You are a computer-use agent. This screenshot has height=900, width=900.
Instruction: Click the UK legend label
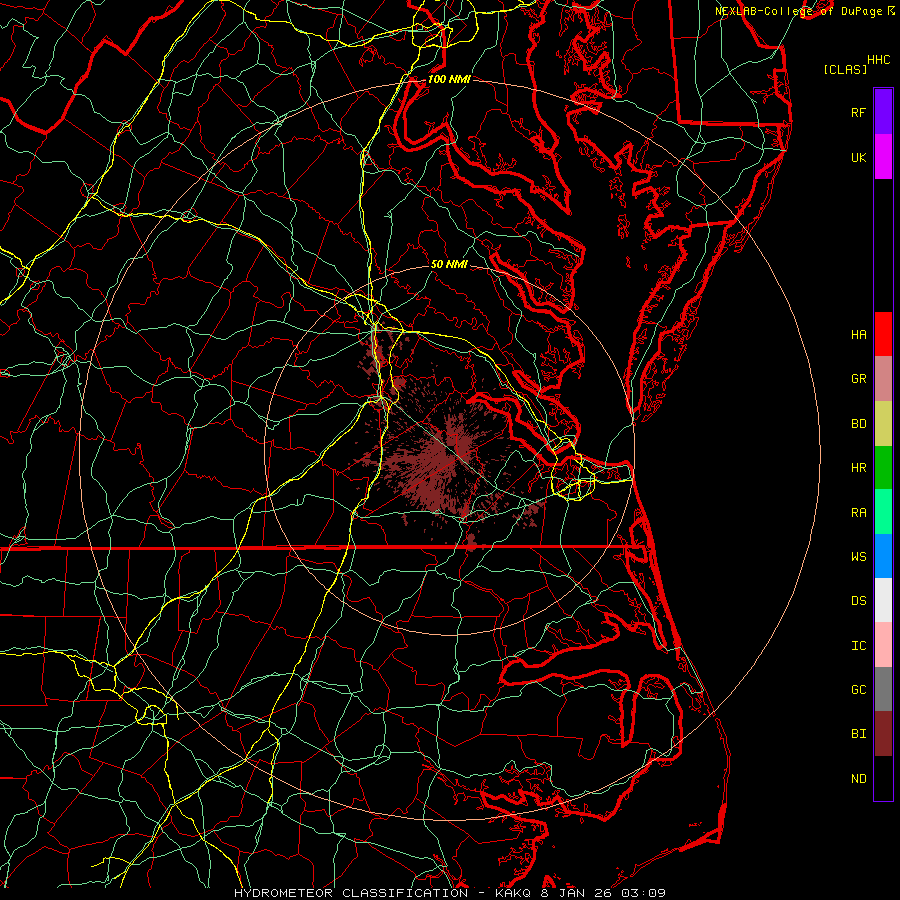pos(858,157)
